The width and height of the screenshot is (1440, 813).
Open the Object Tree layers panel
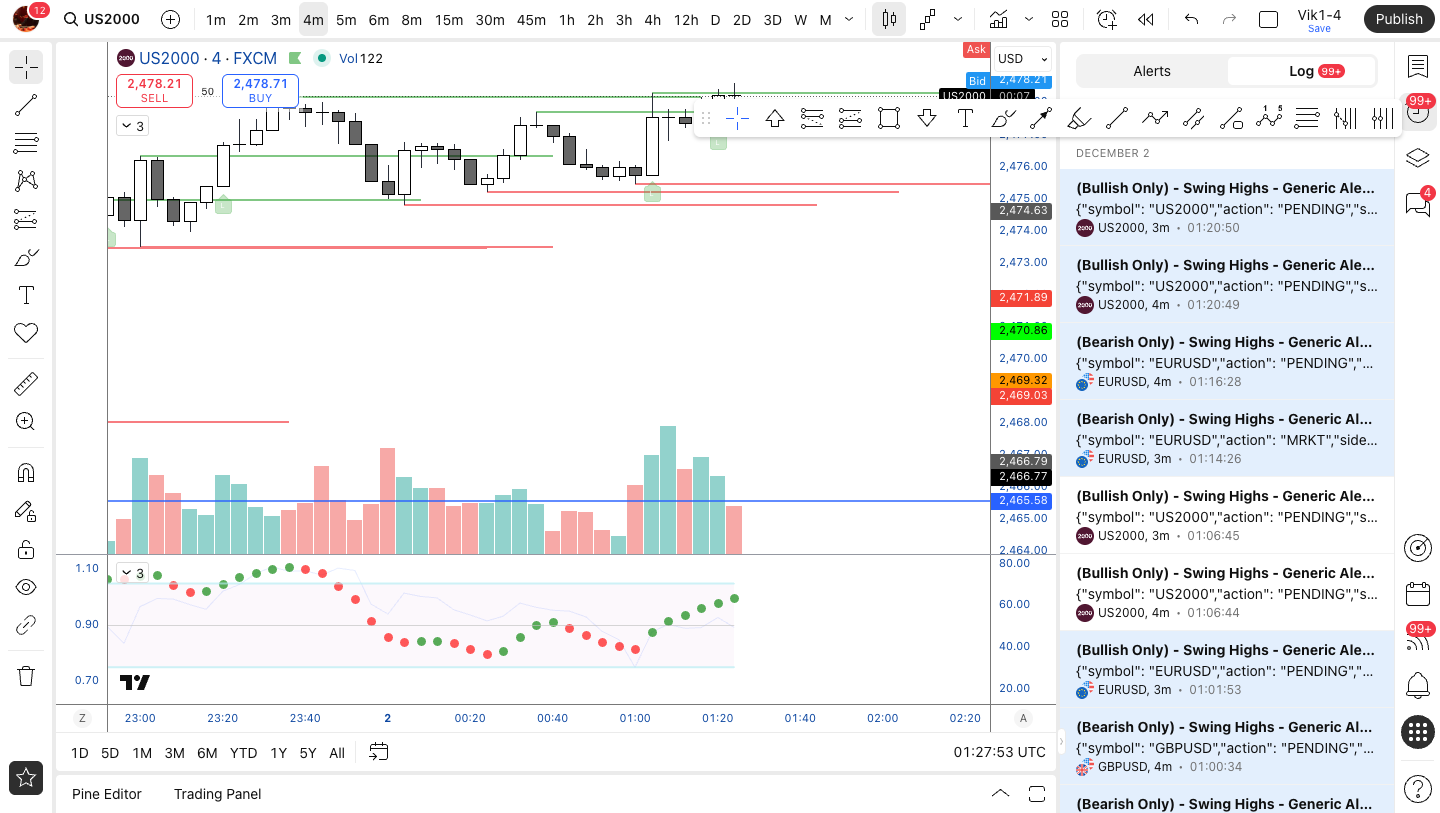pos(1418,158)
